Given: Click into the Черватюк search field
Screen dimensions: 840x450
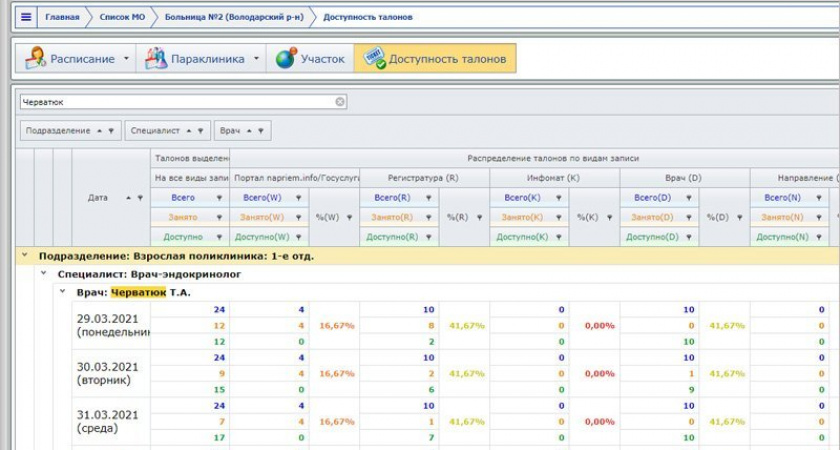Looking at the screenshot, I should coord(175,102).
